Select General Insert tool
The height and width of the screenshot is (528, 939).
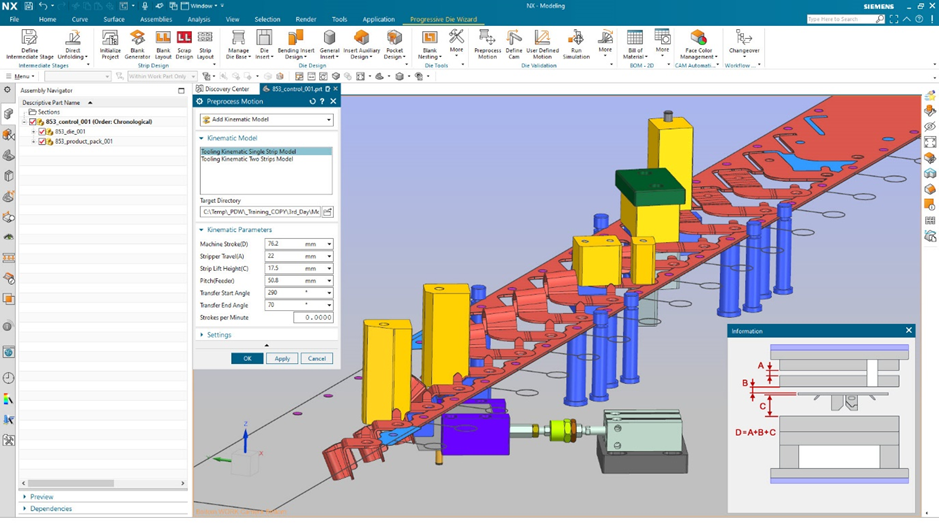(329, 45)
